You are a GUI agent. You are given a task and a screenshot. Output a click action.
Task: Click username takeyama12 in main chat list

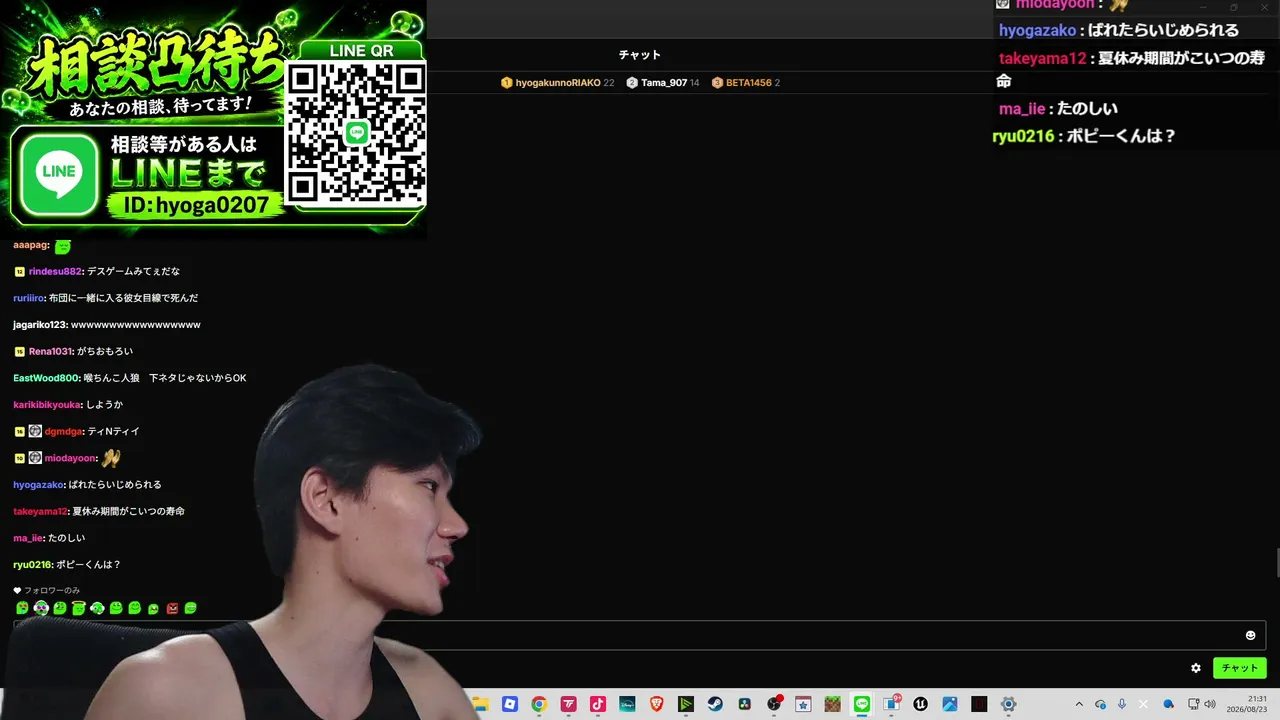coord(40,512)
